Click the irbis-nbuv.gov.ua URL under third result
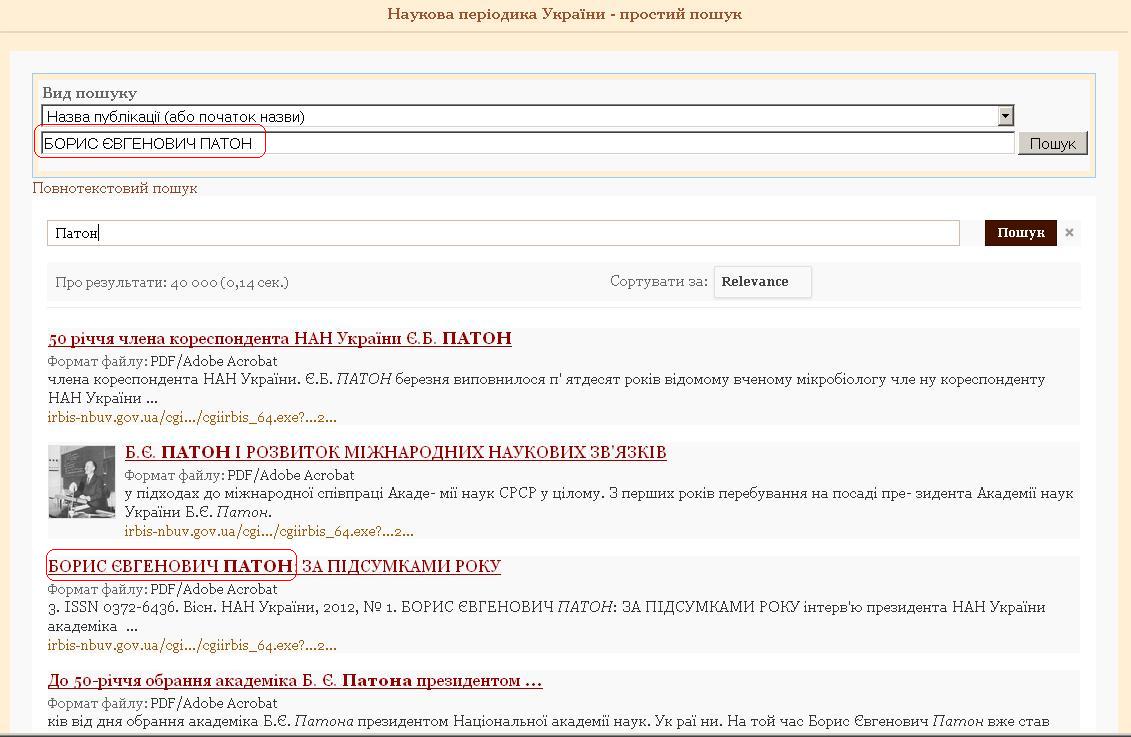This screenshot has width=1131, height=737. (191, 645)
